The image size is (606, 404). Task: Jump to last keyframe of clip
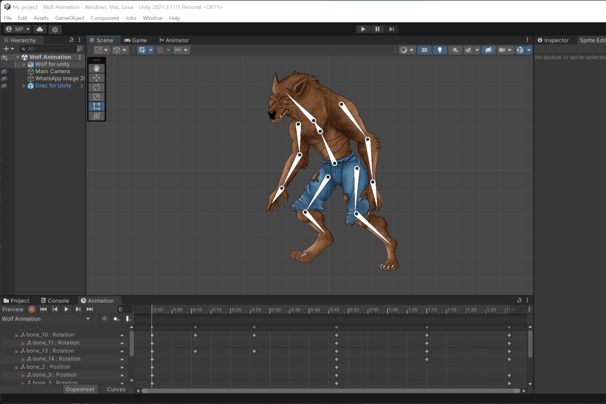(x=90, y=309)
